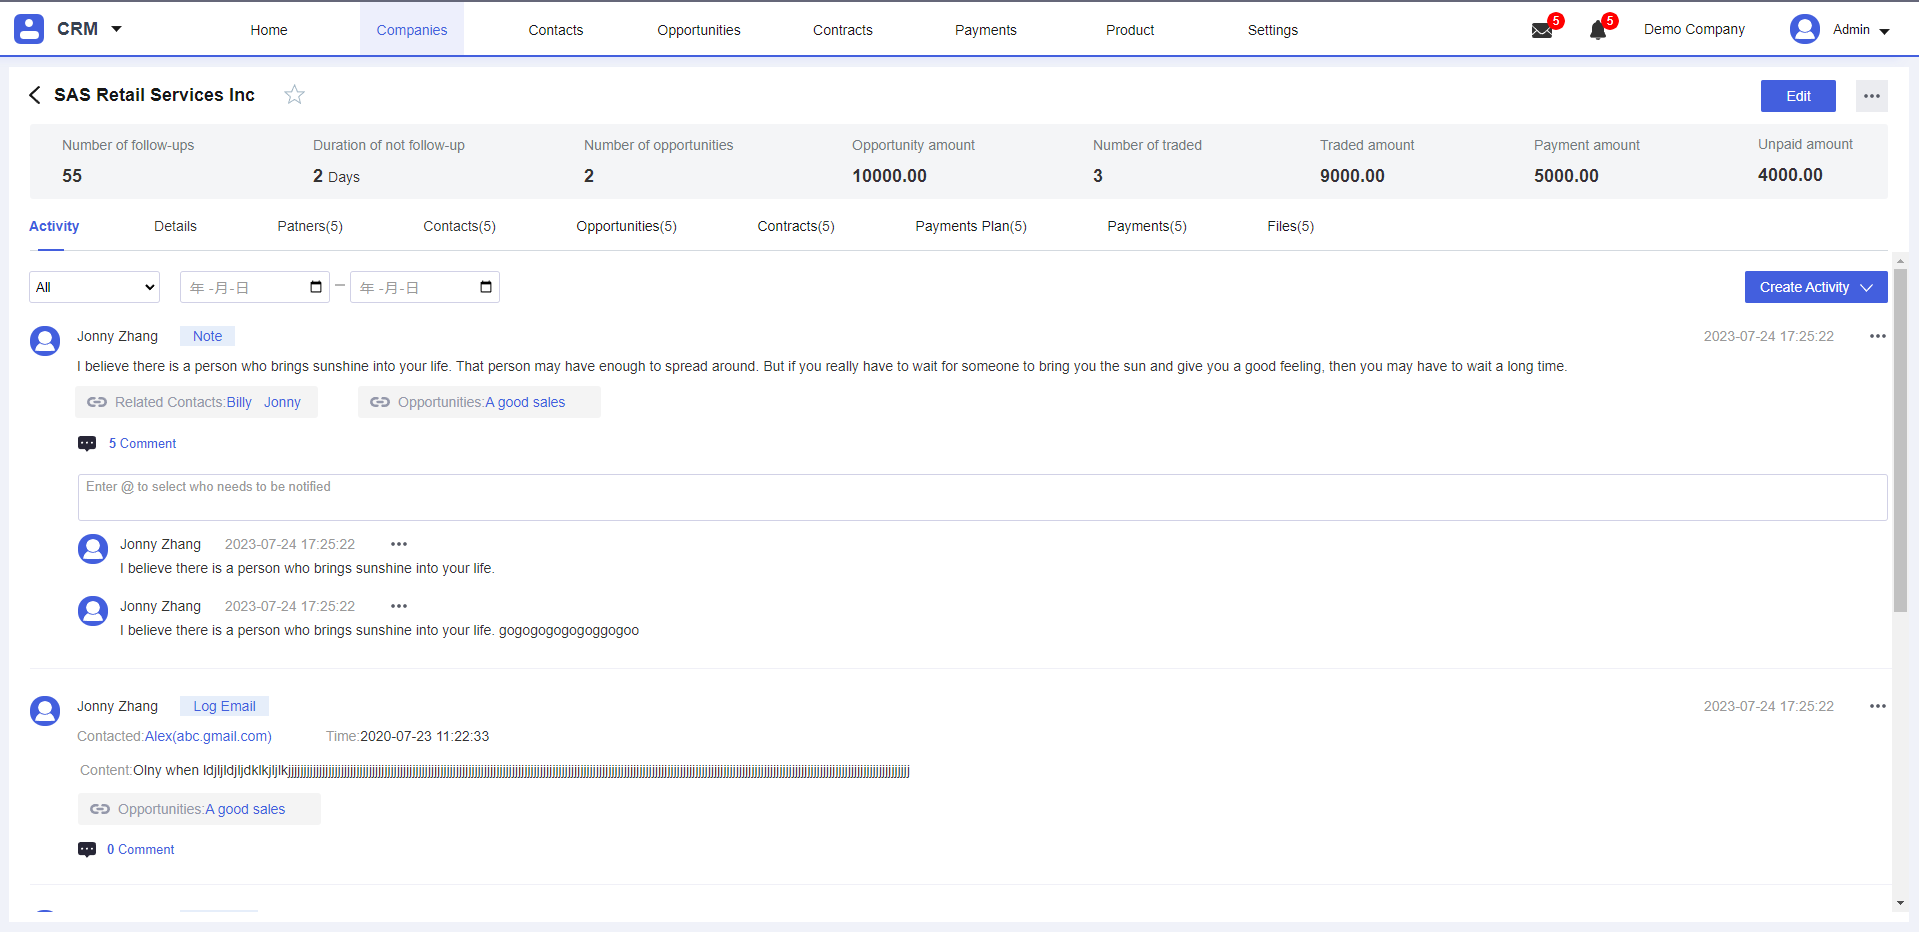Click link icon beside Note's Opportunities
The image size is (1919, 934).
click(380, 402)
